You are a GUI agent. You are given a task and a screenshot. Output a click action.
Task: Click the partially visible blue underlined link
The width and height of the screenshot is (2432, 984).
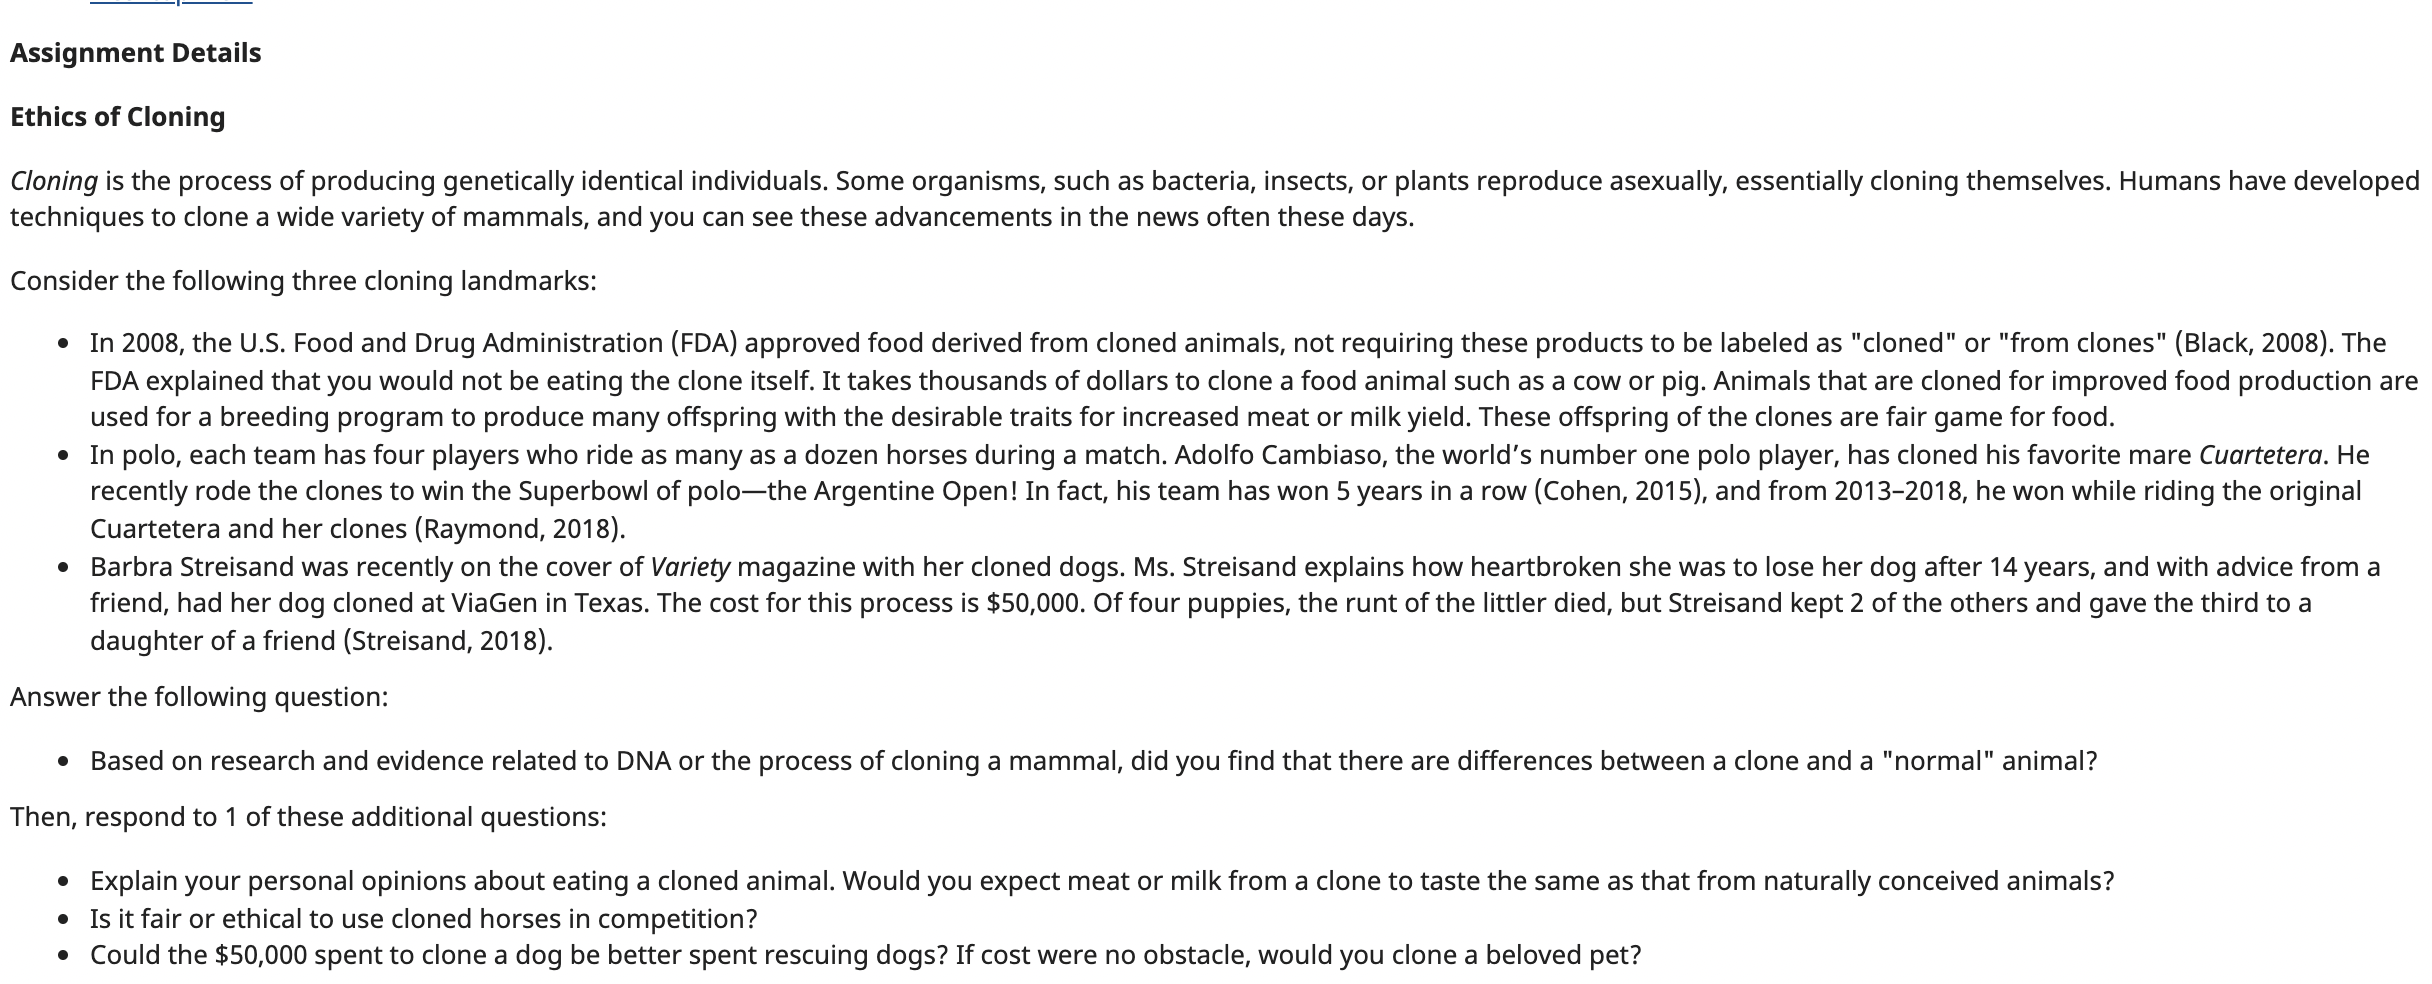point(171,3)
